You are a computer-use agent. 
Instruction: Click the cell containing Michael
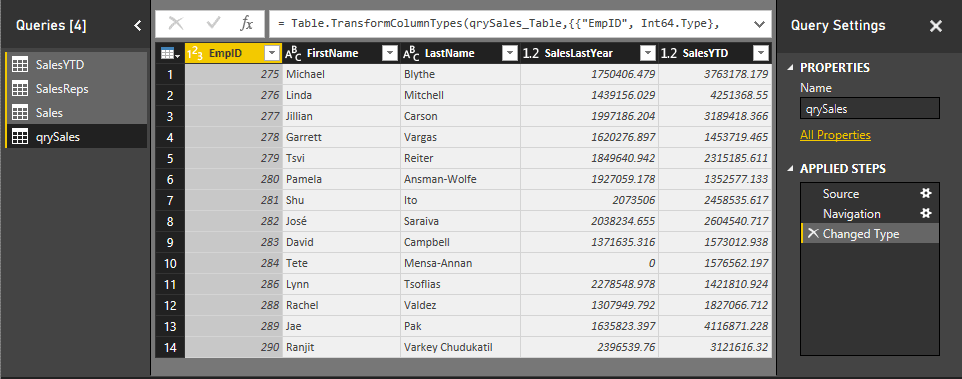click(x=341, y=75)
